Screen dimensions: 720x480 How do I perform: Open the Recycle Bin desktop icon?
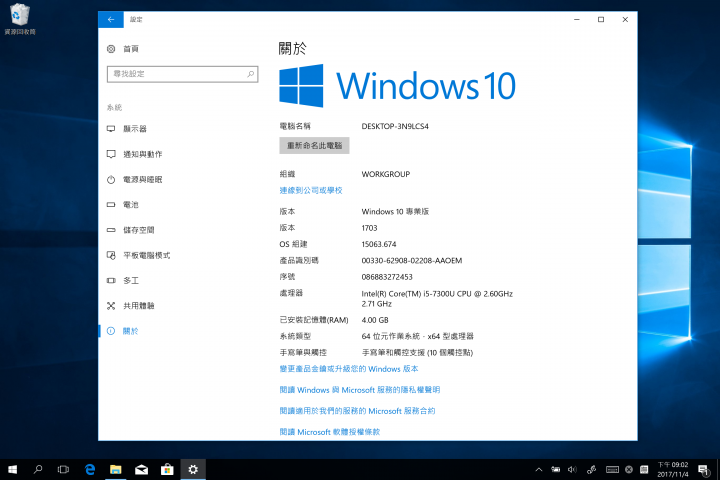(x=19, y=19)
